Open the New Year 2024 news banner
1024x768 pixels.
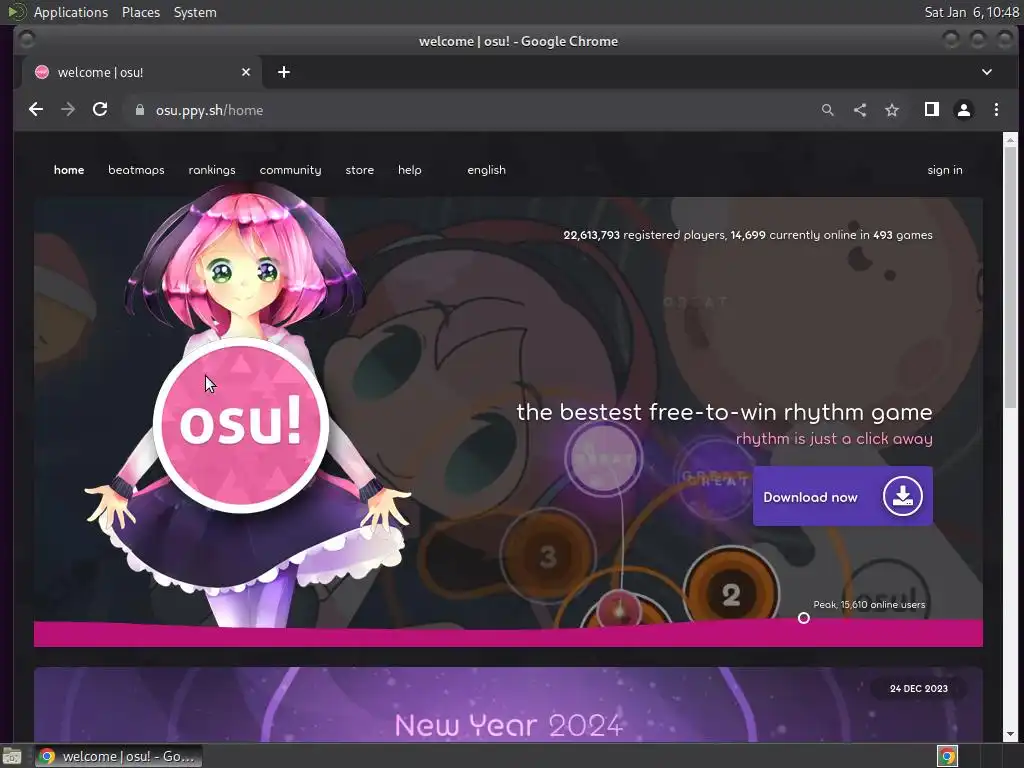tap(508, 705)
